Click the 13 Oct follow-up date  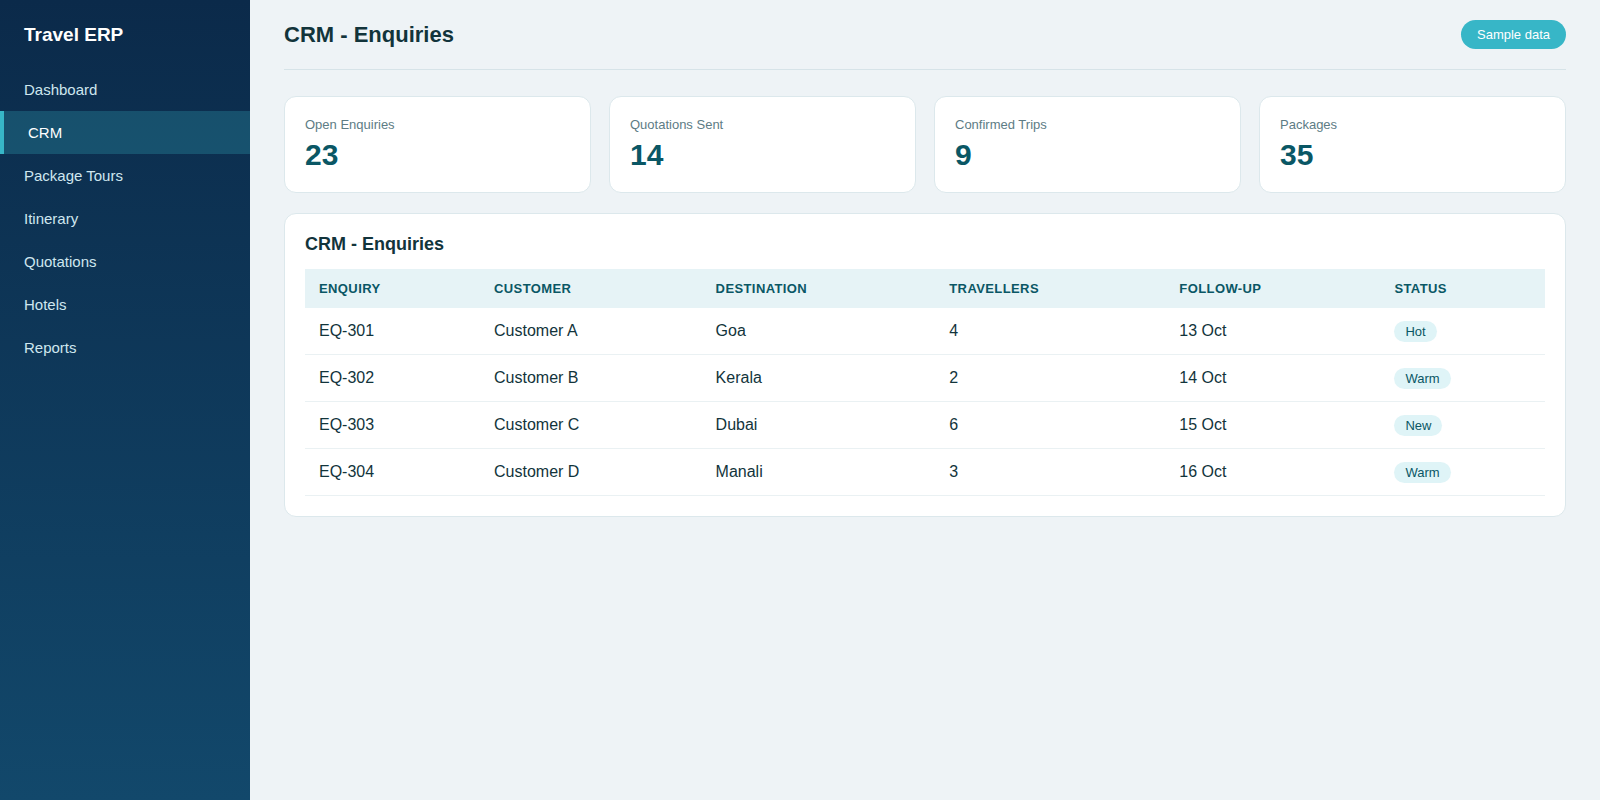[1203, 331]
